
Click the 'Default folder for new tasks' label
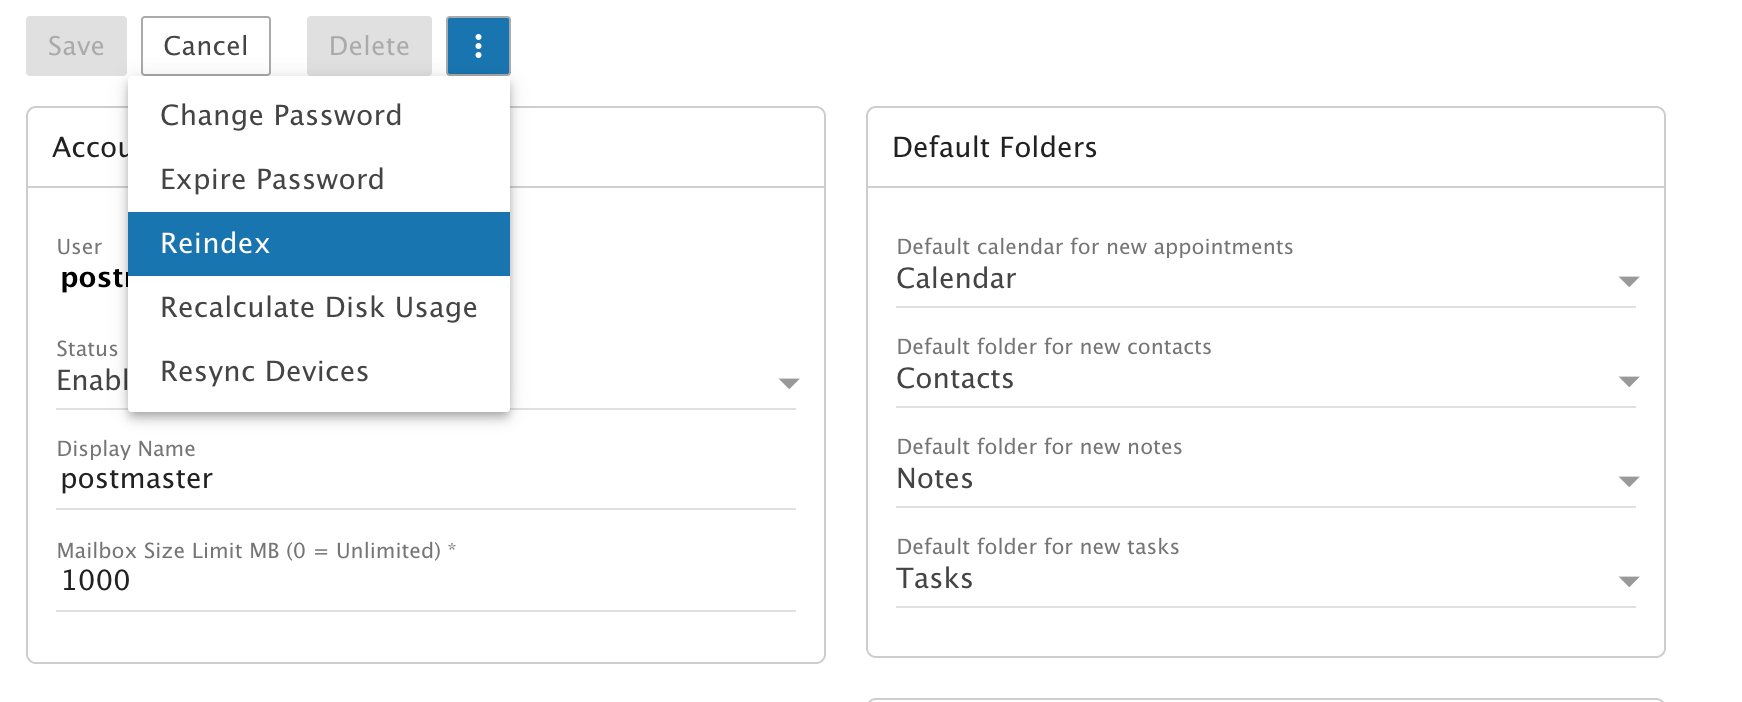tap(1038, 547)
